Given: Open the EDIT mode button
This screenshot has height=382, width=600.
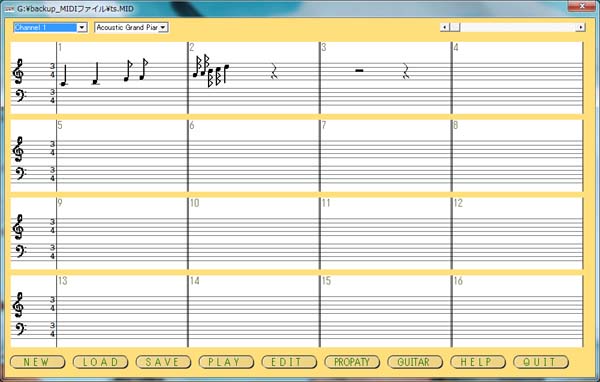Looking at the screenshot, I should 289,362.
